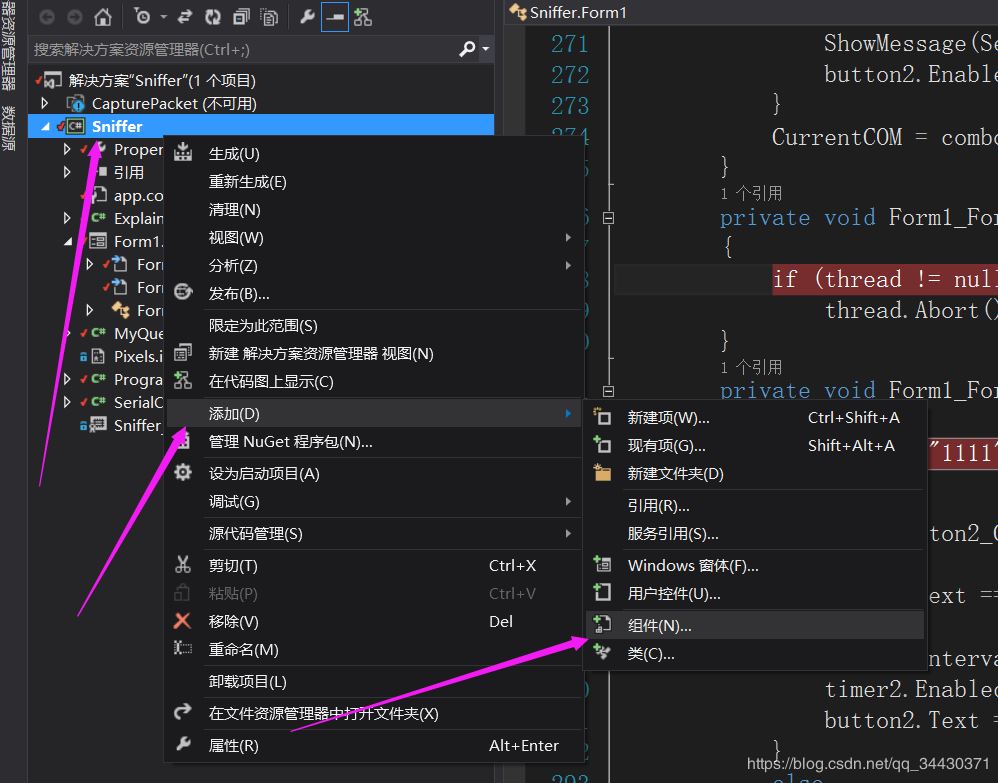Open the dropdown arrow beside the filter icon

tap(164, 17)
